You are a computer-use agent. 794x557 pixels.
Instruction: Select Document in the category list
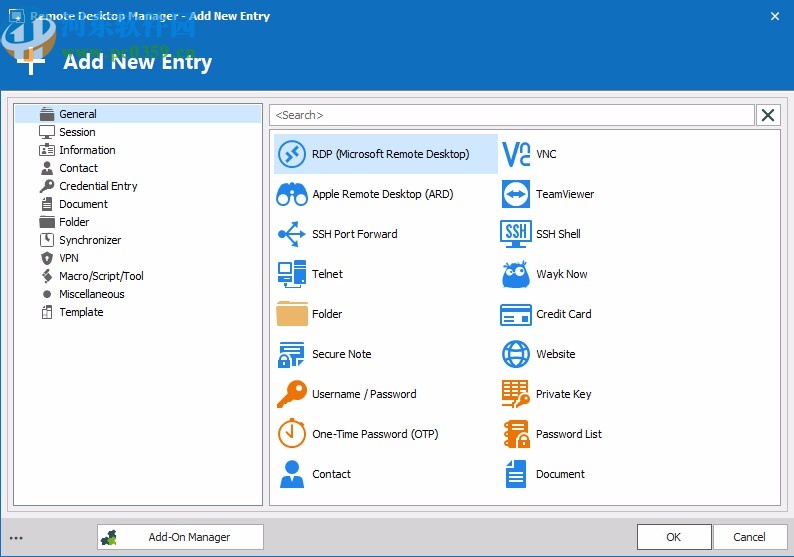click(138, 204)
